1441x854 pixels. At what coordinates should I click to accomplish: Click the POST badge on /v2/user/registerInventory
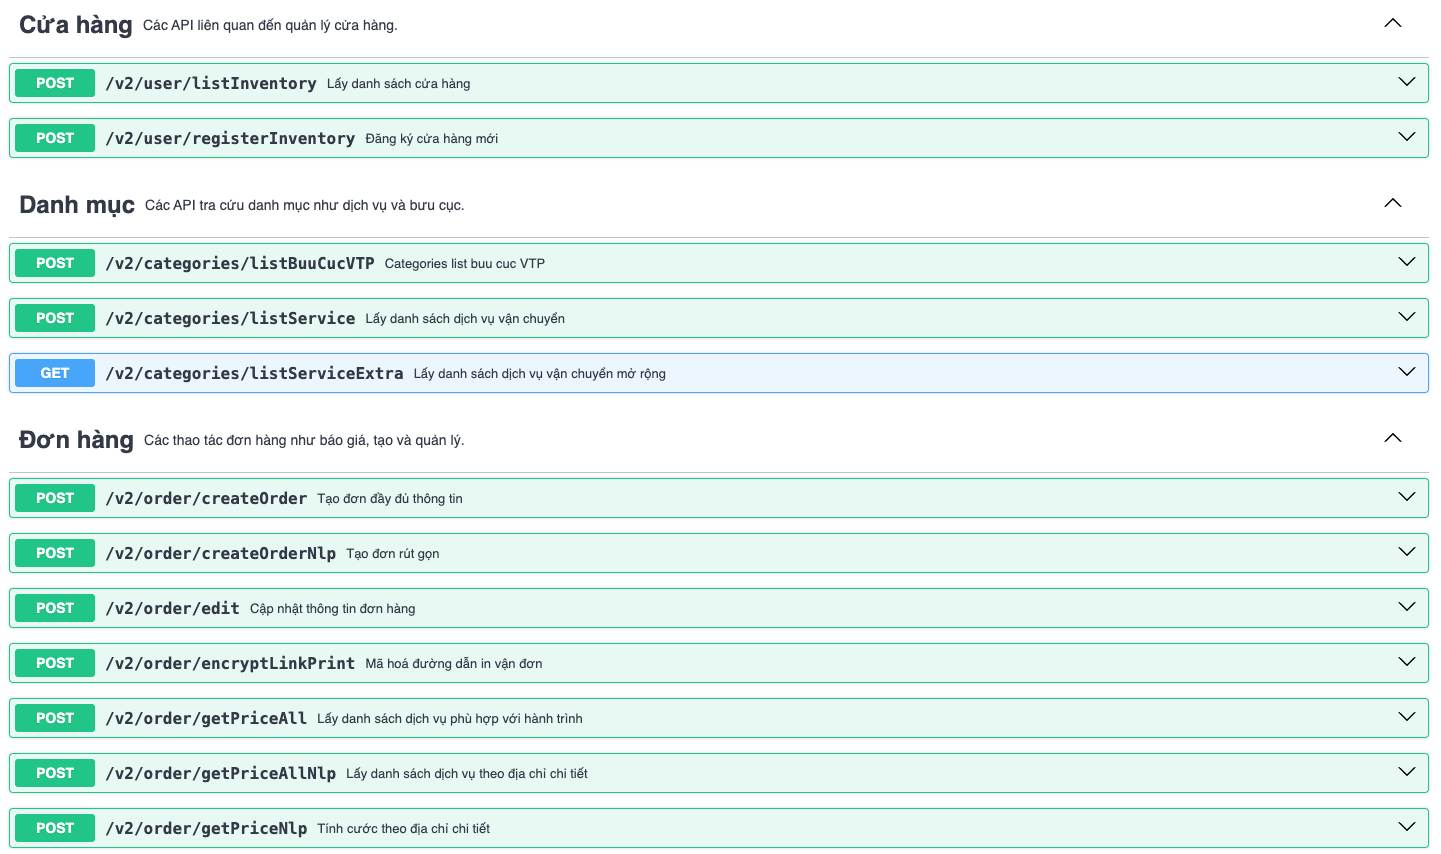[54, 137]
